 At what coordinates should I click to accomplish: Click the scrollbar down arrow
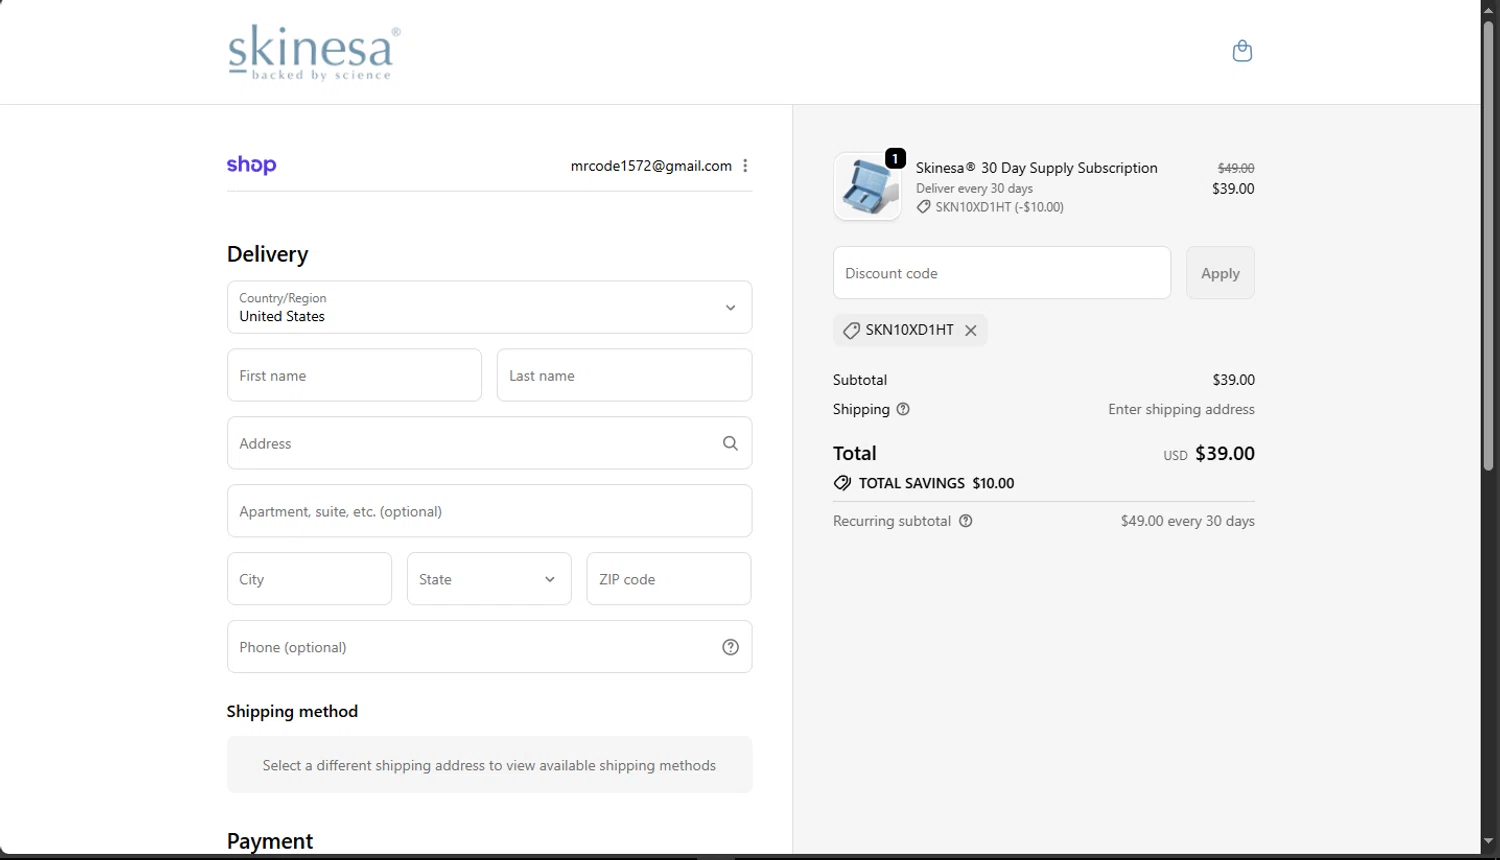coord(1489,842)
